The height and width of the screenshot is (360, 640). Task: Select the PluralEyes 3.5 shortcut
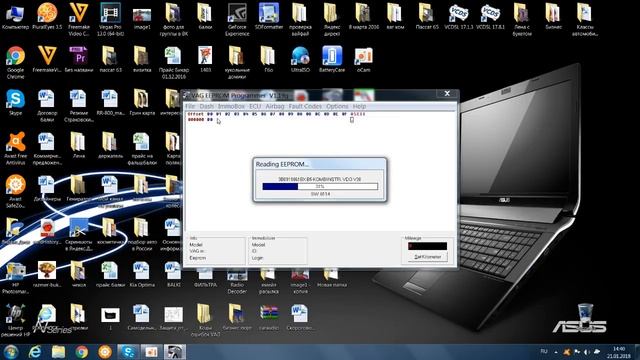pos(47,16)
